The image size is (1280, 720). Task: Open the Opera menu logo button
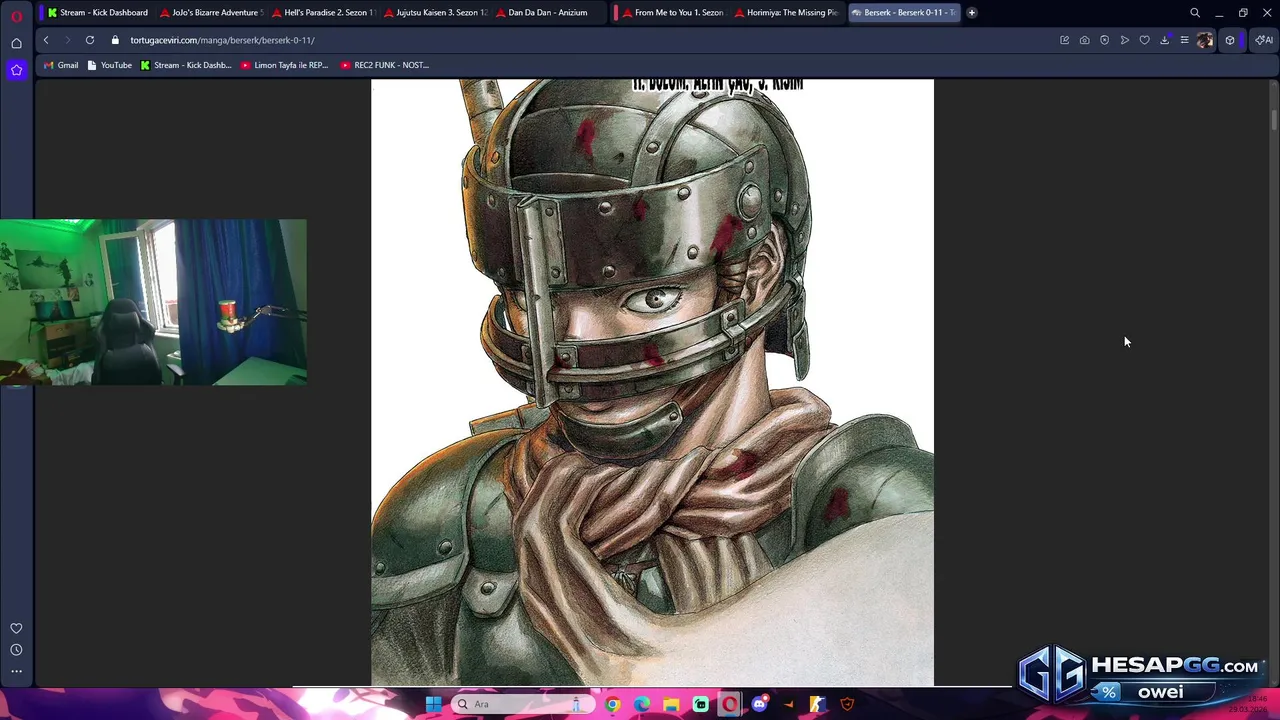coord(16,15)
